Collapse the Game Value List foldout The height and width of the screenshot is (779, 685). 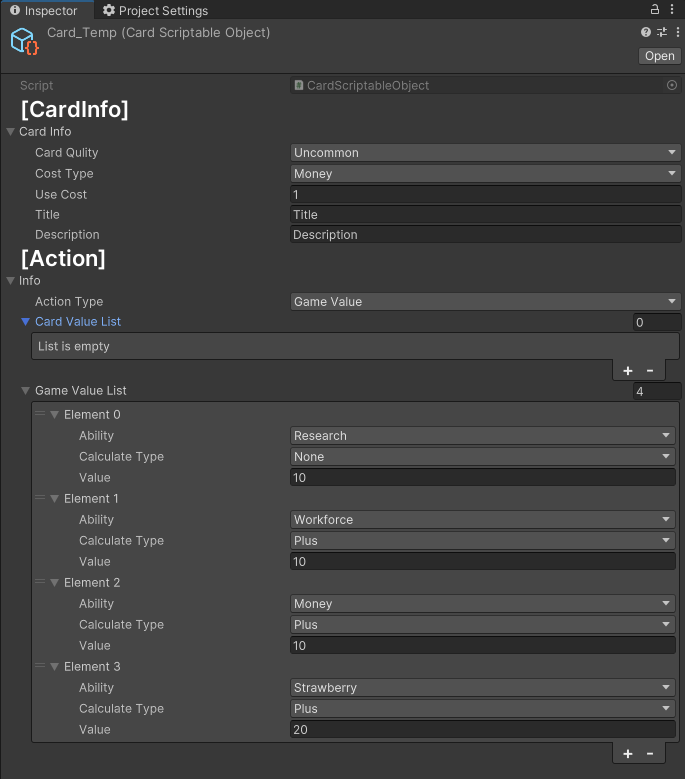[x=25, y=390]
